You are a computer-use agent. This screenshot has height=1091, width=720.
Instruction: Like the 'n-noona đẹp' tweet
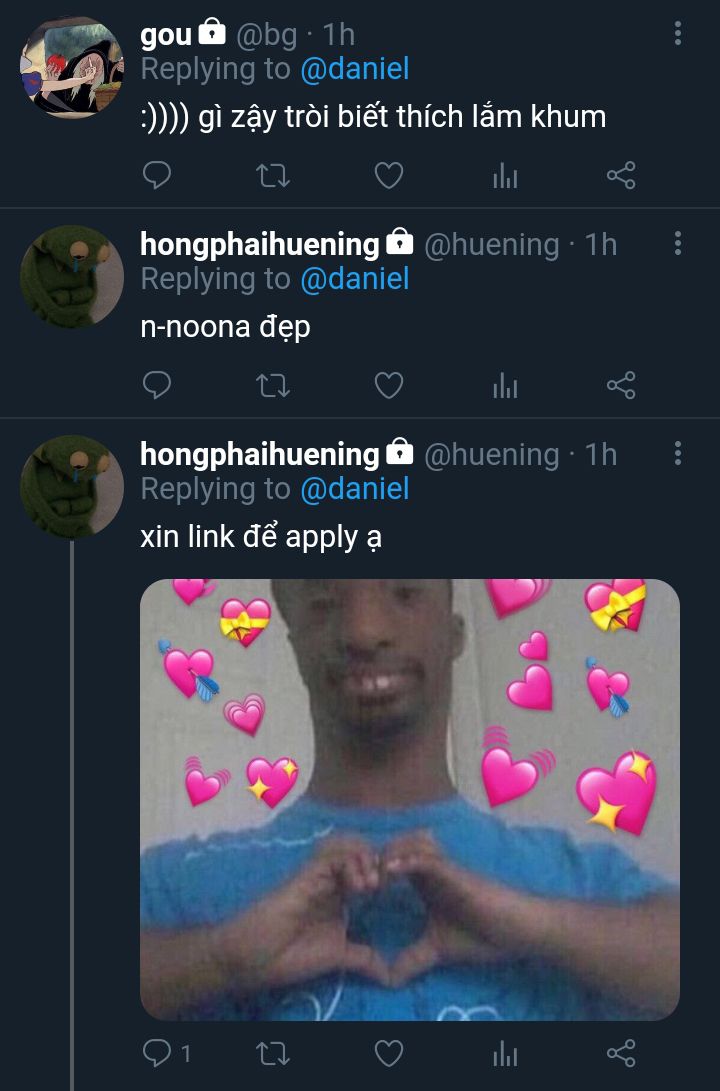389,385
